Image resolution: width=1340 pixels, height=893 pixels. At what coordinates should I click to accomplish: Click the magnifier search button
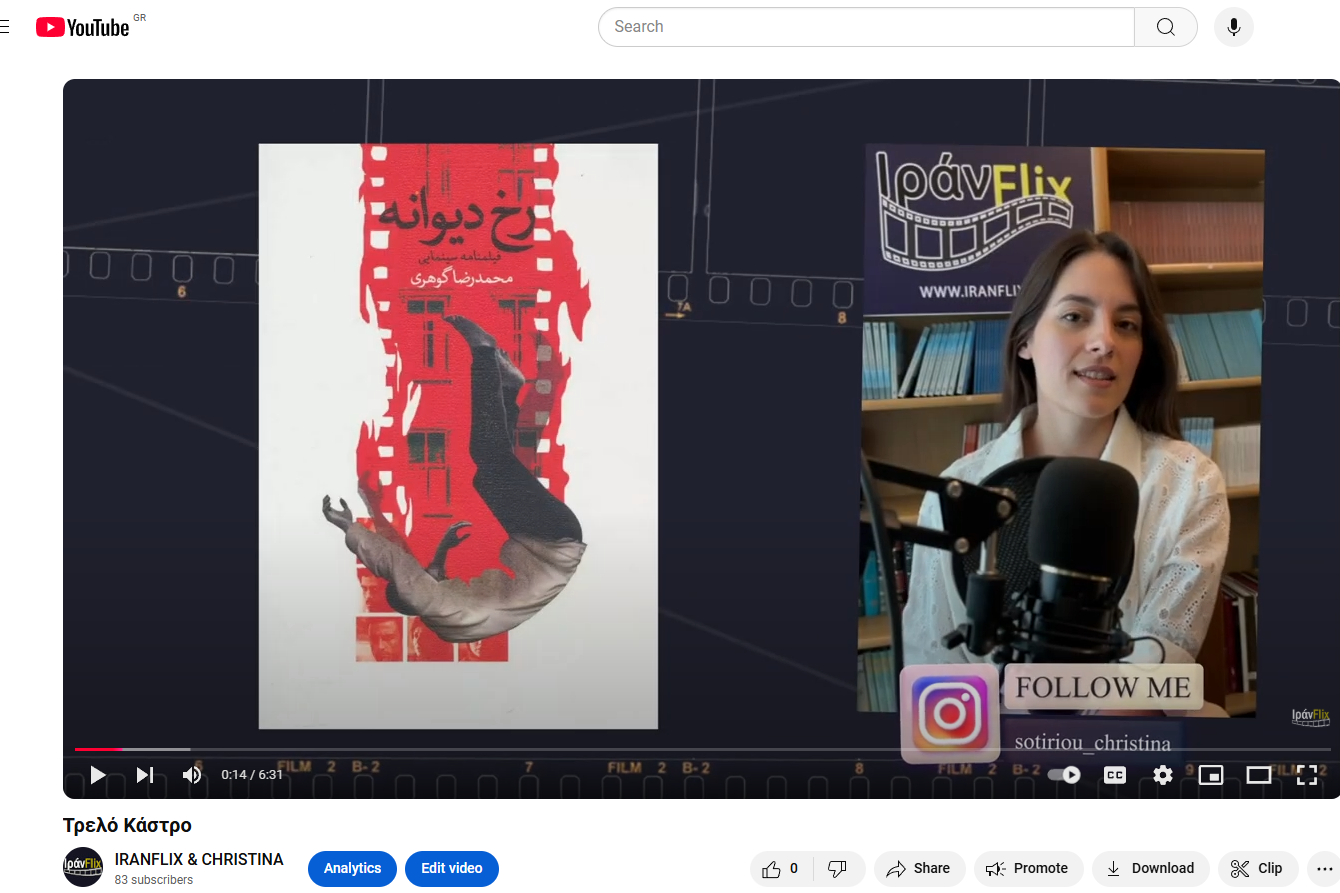(1166, 27)
